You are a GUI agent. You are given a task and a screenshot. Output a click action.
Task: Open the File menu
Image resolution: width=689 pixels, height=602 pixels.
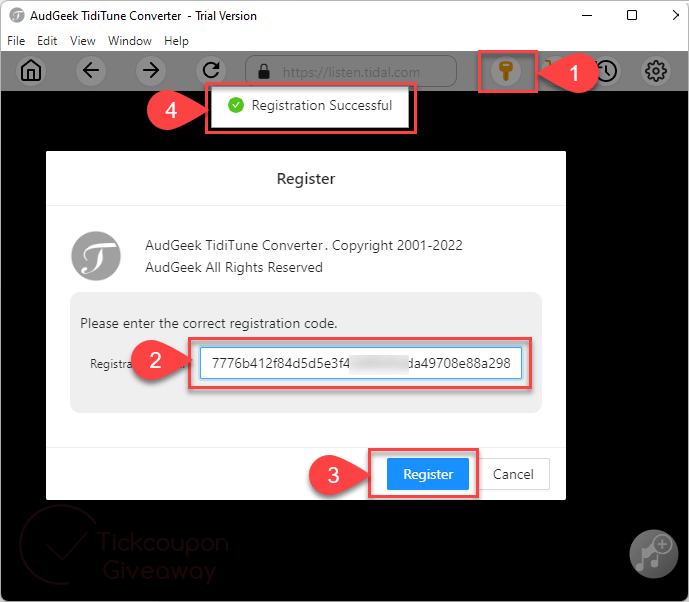tap(16, 41)
